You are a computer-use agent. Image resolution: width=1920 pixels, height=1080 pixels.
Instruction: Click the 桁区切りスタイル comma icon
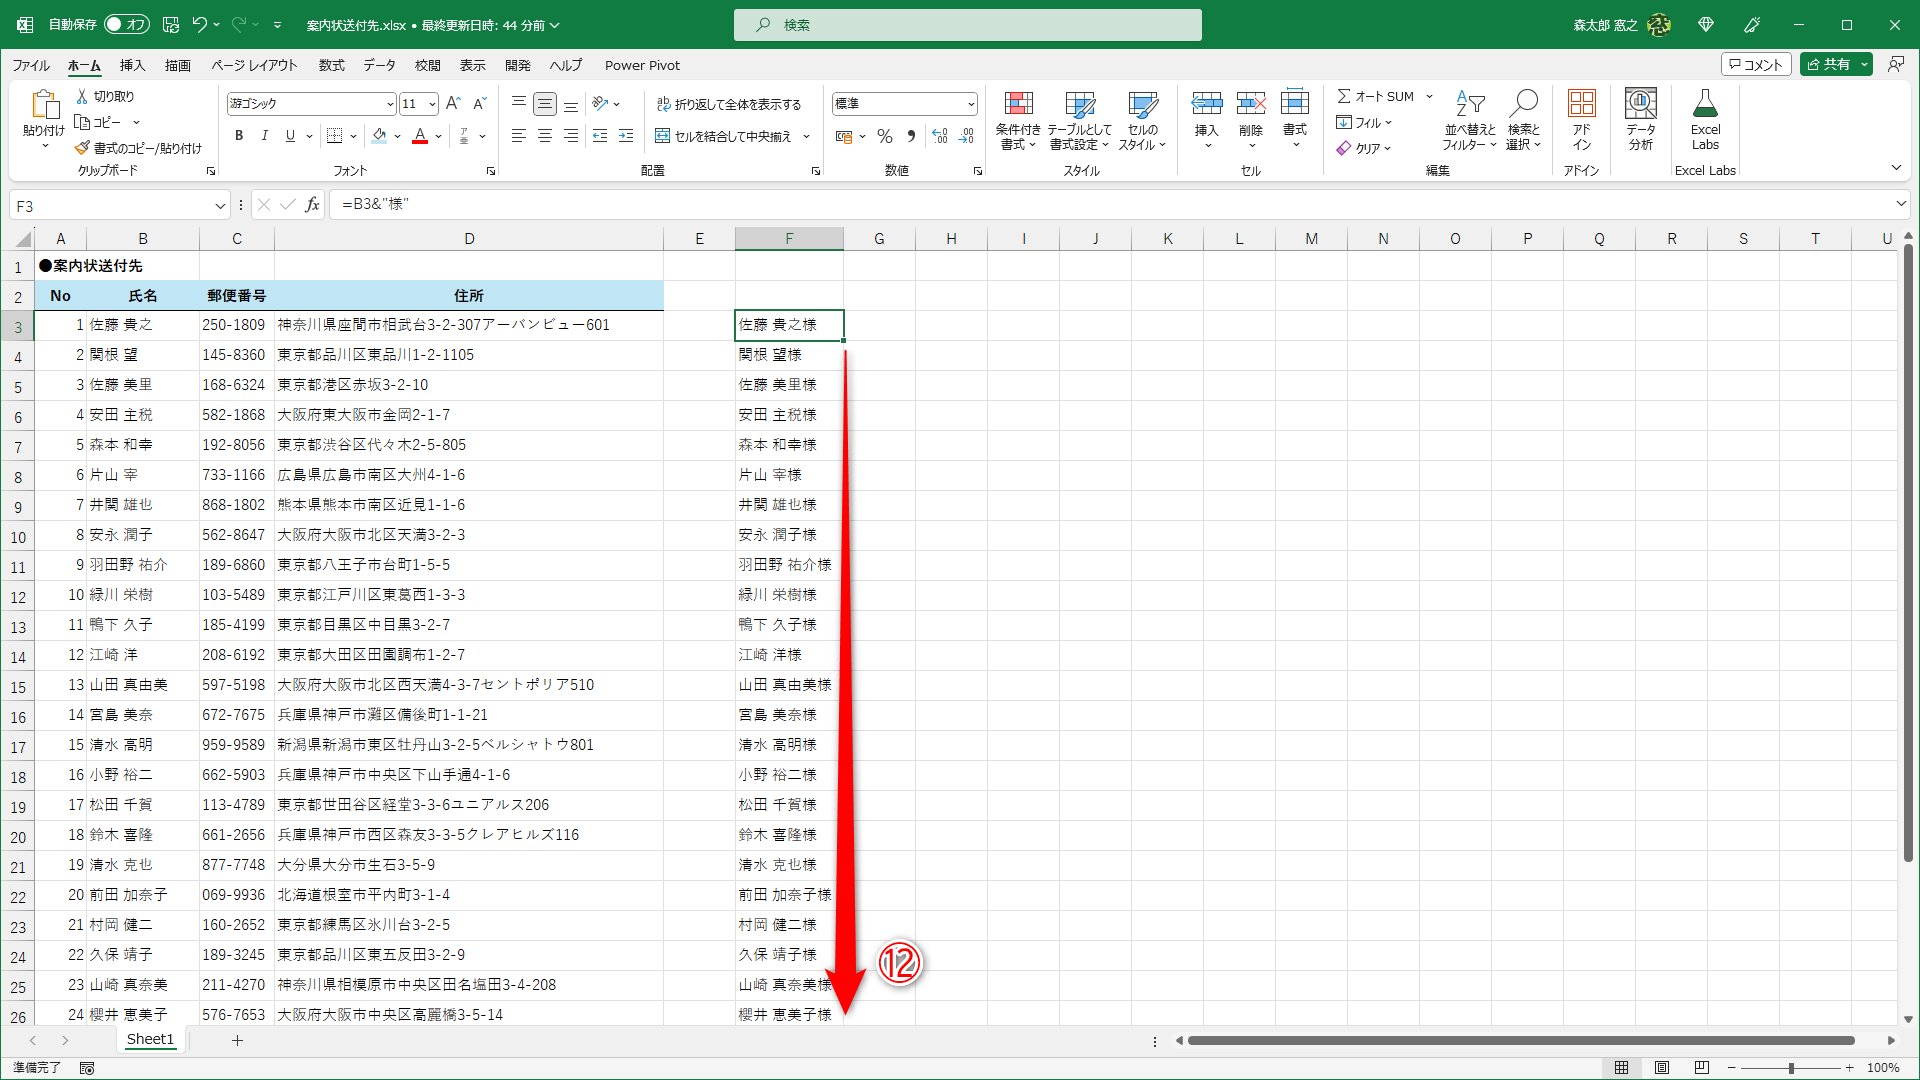tap(911, 136)
